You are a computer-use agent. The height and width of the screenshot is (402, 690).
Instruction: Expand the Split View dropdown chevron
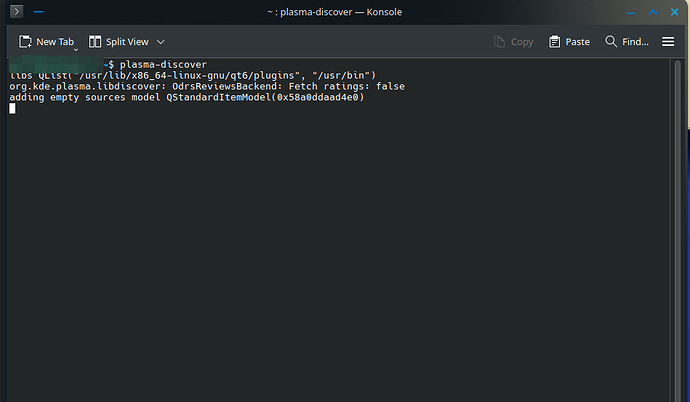161,42
